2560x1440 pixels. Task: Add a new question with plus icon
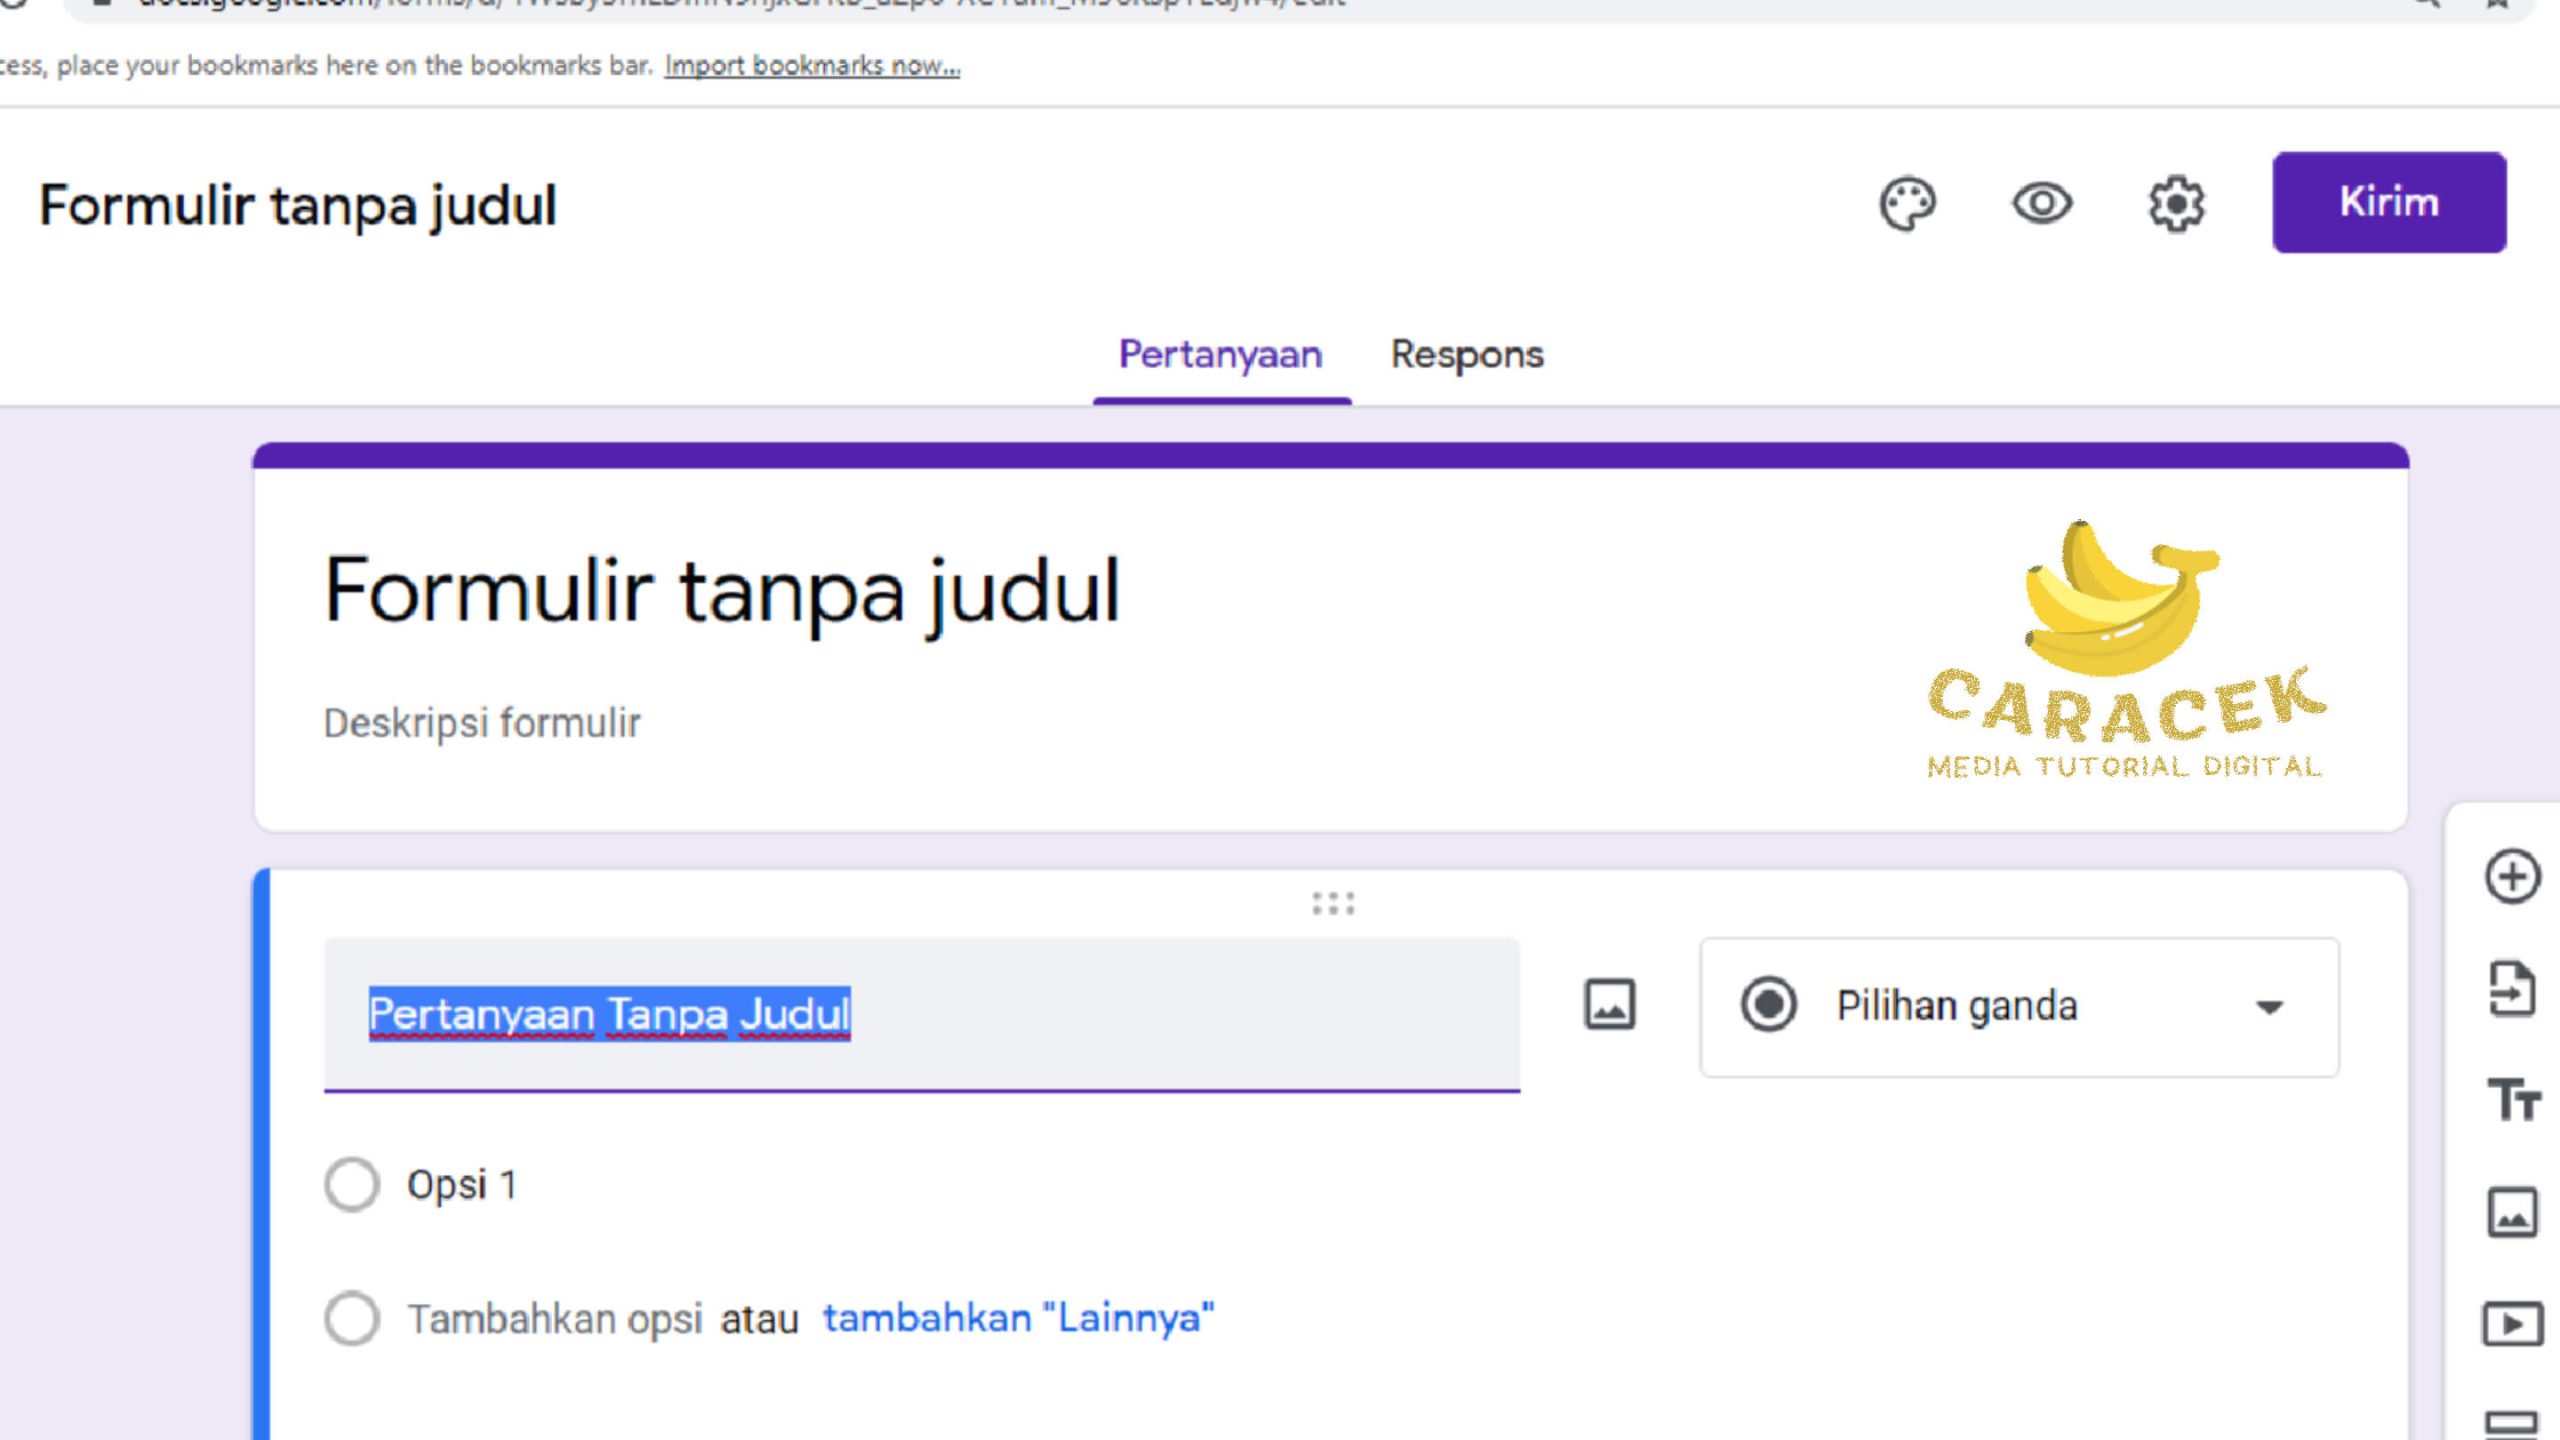click(x=2512, y=877)
